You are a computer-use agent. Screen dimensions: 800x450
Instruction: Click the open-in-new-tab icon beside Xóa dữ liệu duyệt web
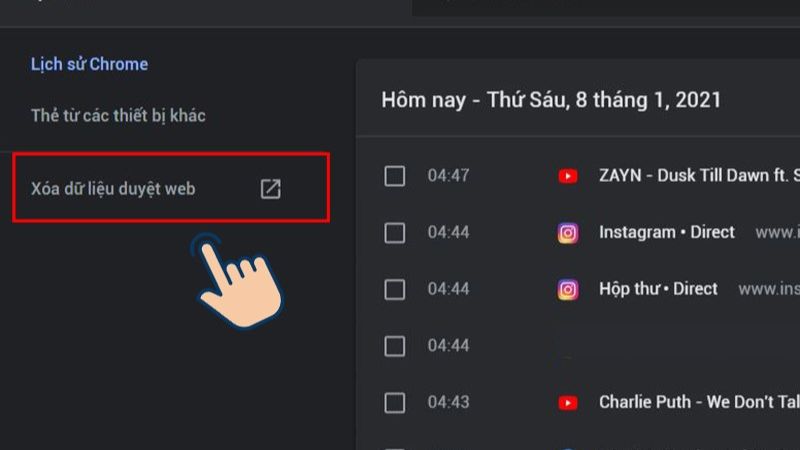coord(270,188)
